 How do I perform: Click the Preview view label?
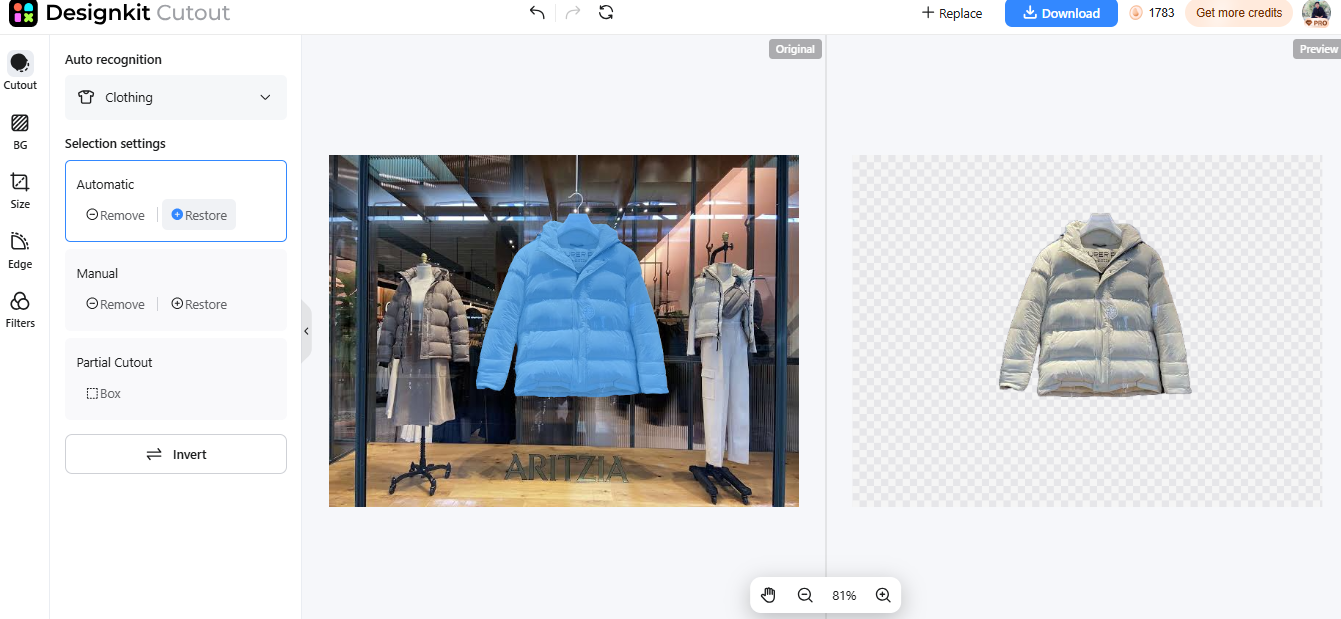(1318, 49)
